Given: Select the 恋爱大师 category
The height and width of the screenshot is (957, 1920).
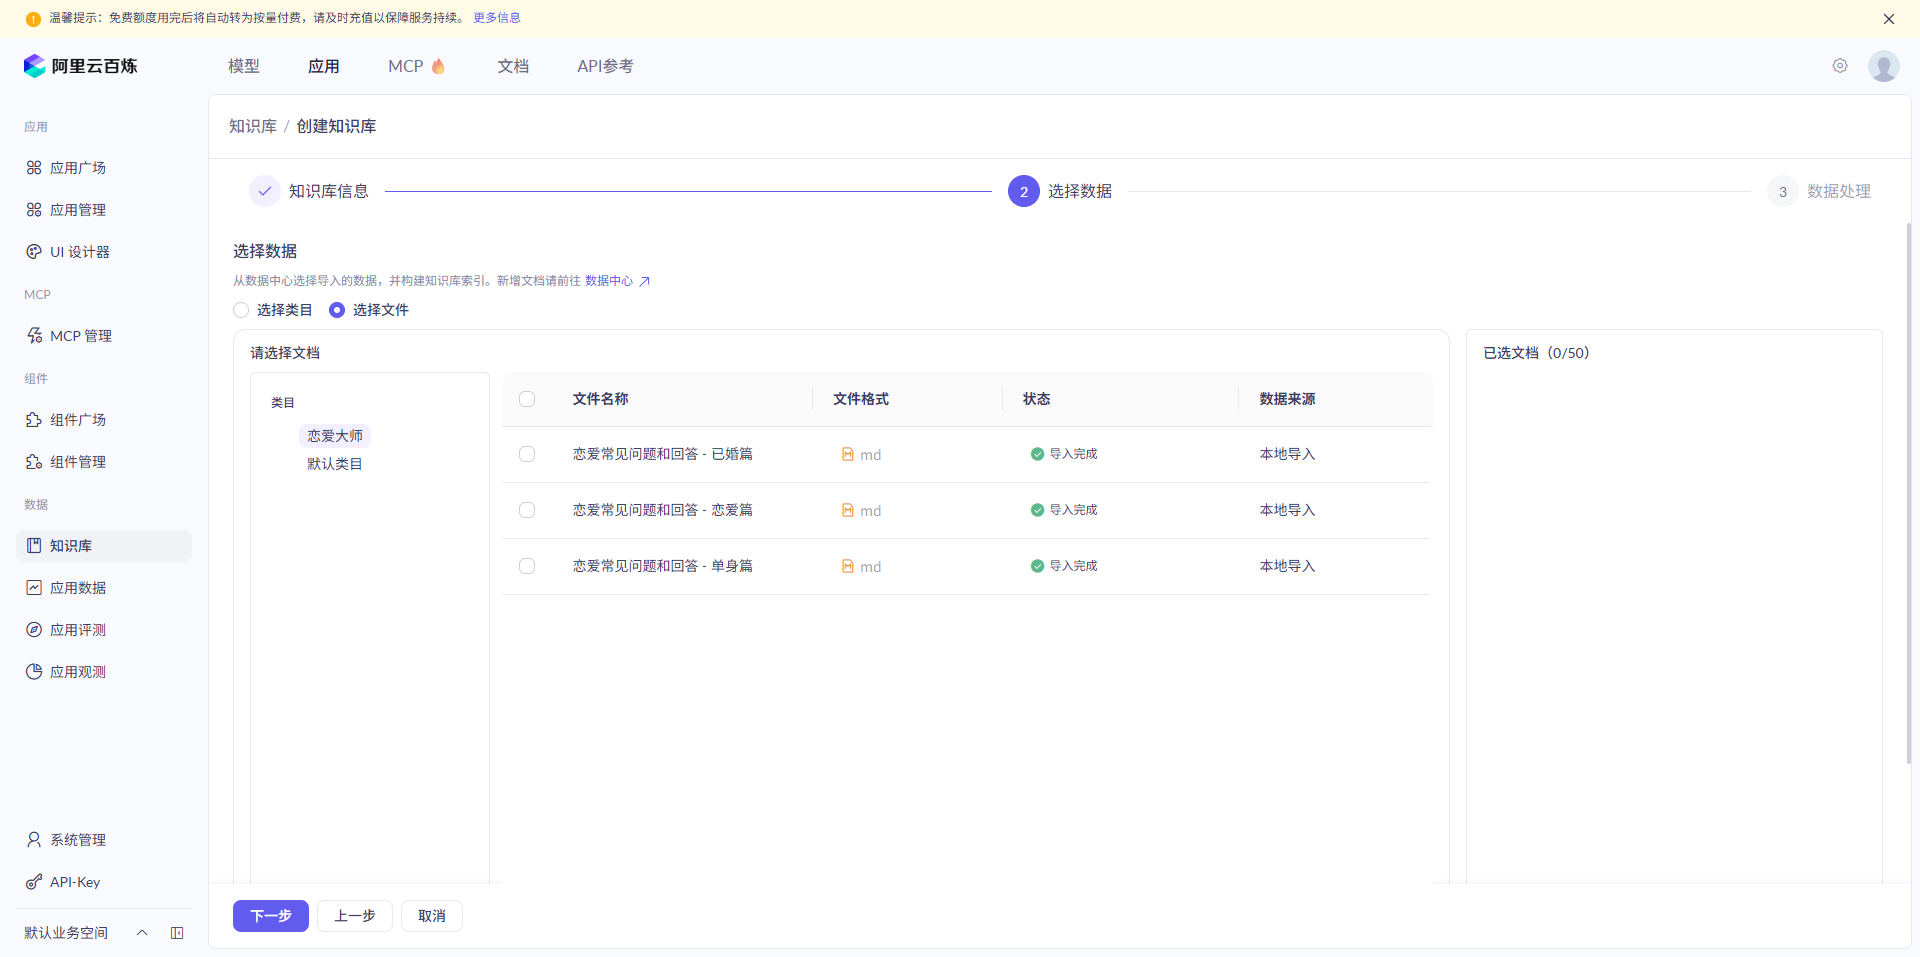Looking at the screenshot, I should pos(335,435).
